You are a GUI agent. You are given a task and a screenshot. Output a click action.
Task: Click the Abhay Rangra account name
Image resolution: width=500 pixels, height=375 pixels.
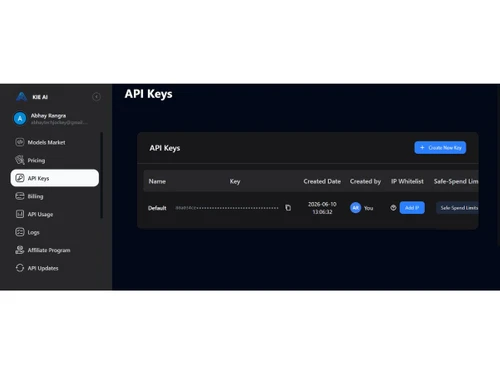(48, 115)
